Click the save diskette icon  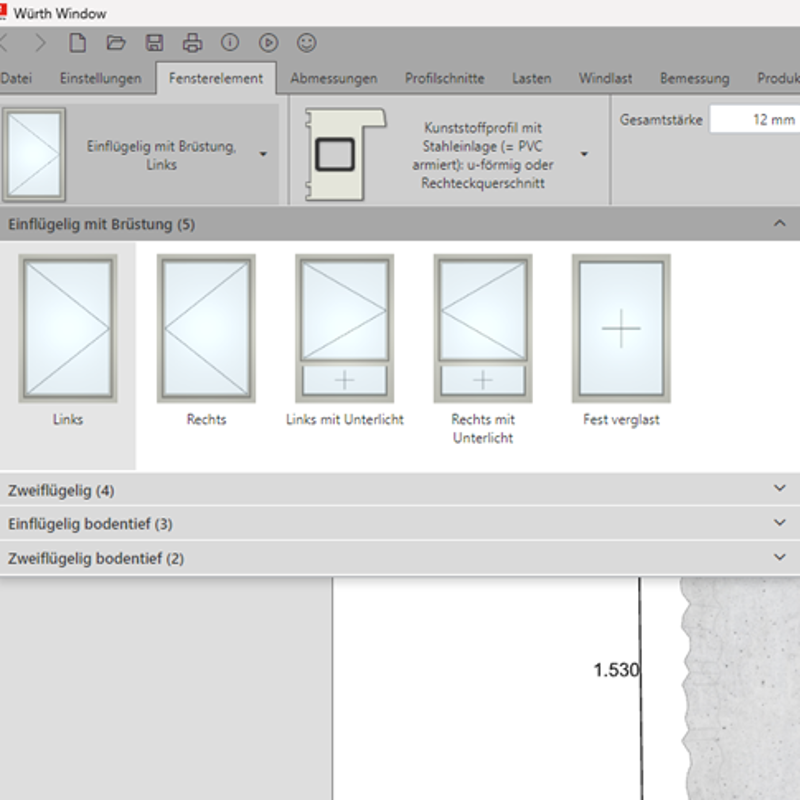click(154, 43)
